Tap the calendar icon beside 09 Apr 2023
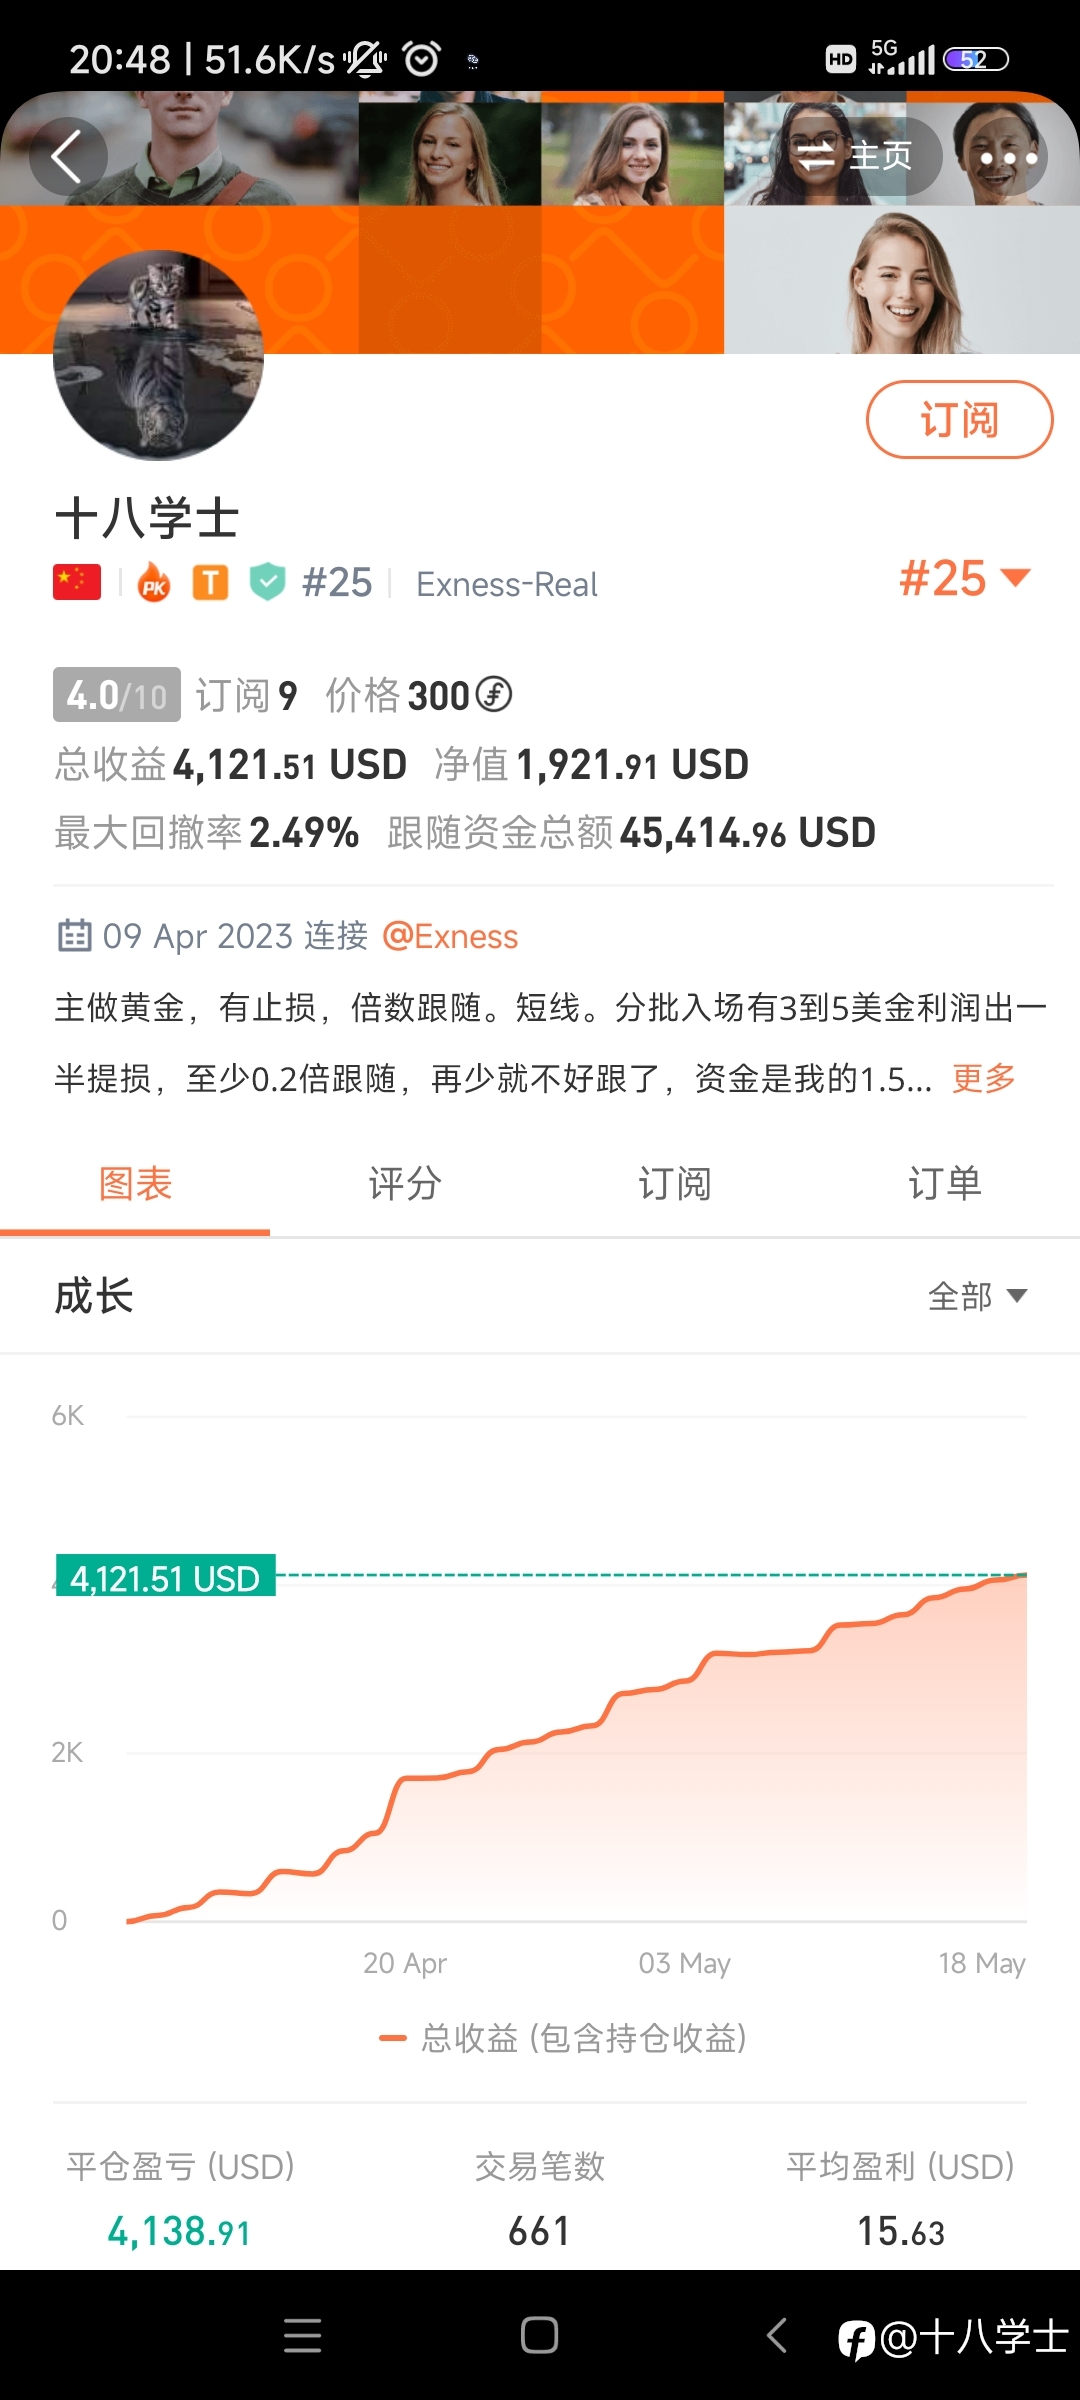 [x=74, y=935]
